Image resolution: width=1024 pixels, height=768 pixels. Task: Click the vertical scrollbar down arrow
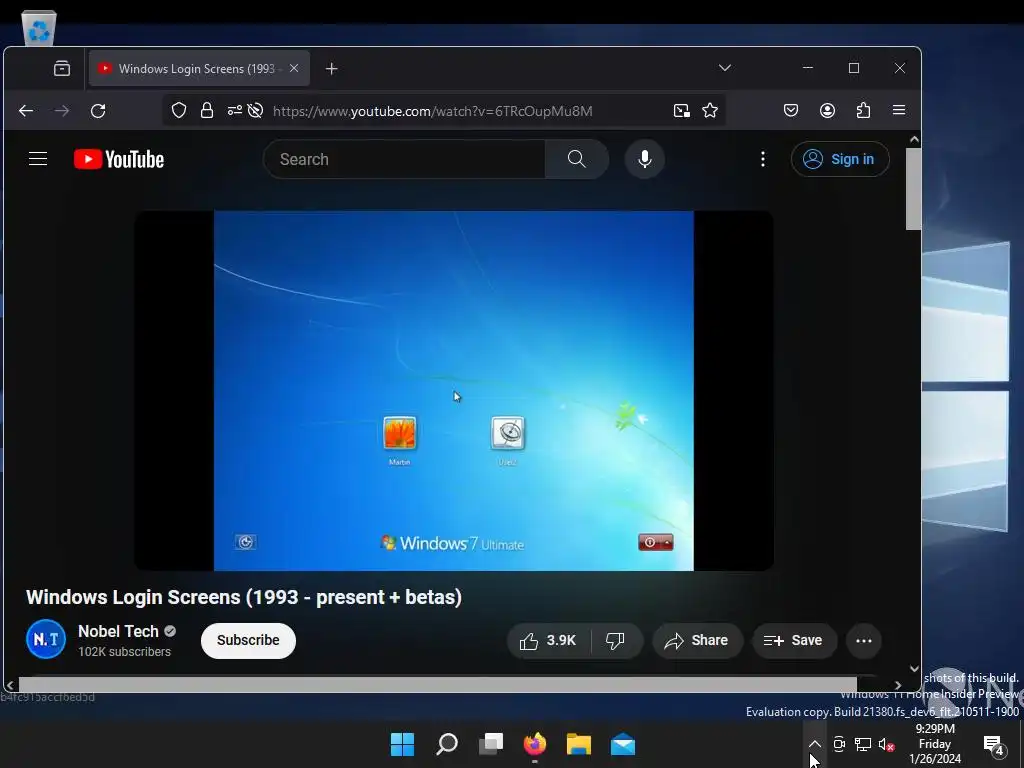914,669
